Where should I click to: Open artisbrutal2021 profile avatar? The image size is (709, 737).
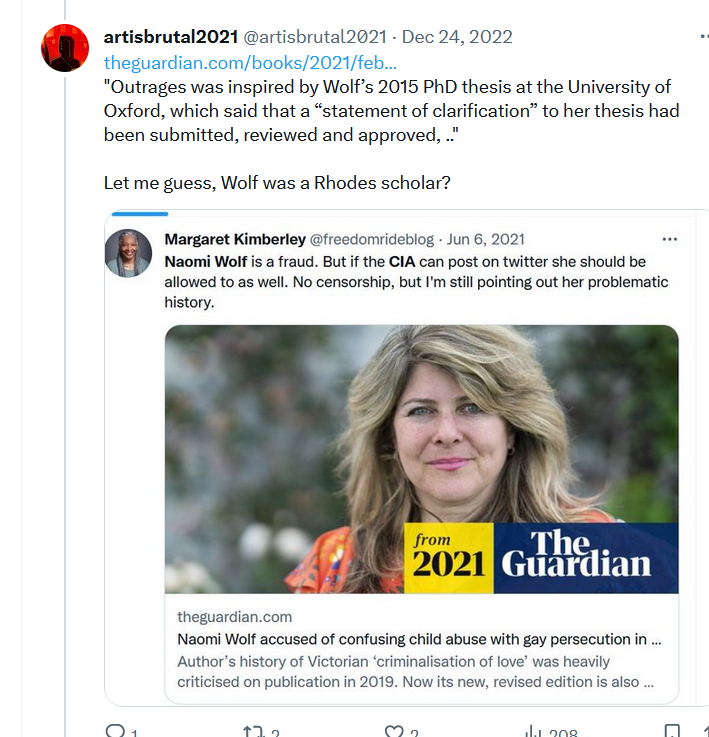pyautogui.click(x=65, y=48)
